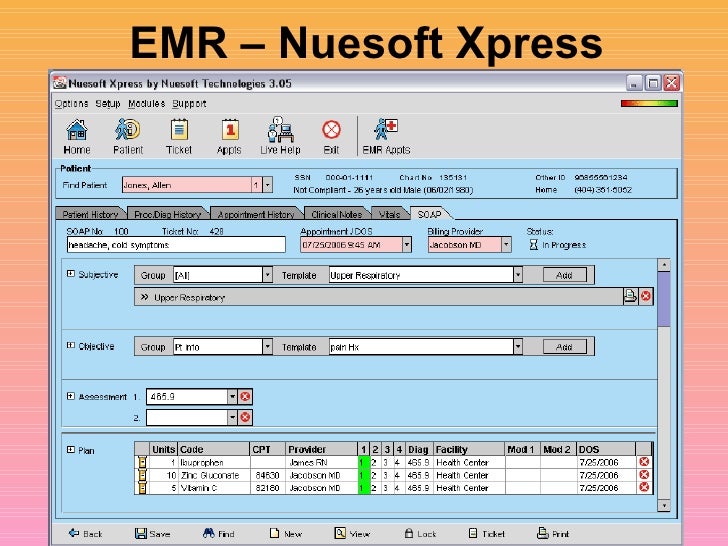Open Ticket from bottom toolbar
This screenshot has height=546, width=728.
(486, 533)
